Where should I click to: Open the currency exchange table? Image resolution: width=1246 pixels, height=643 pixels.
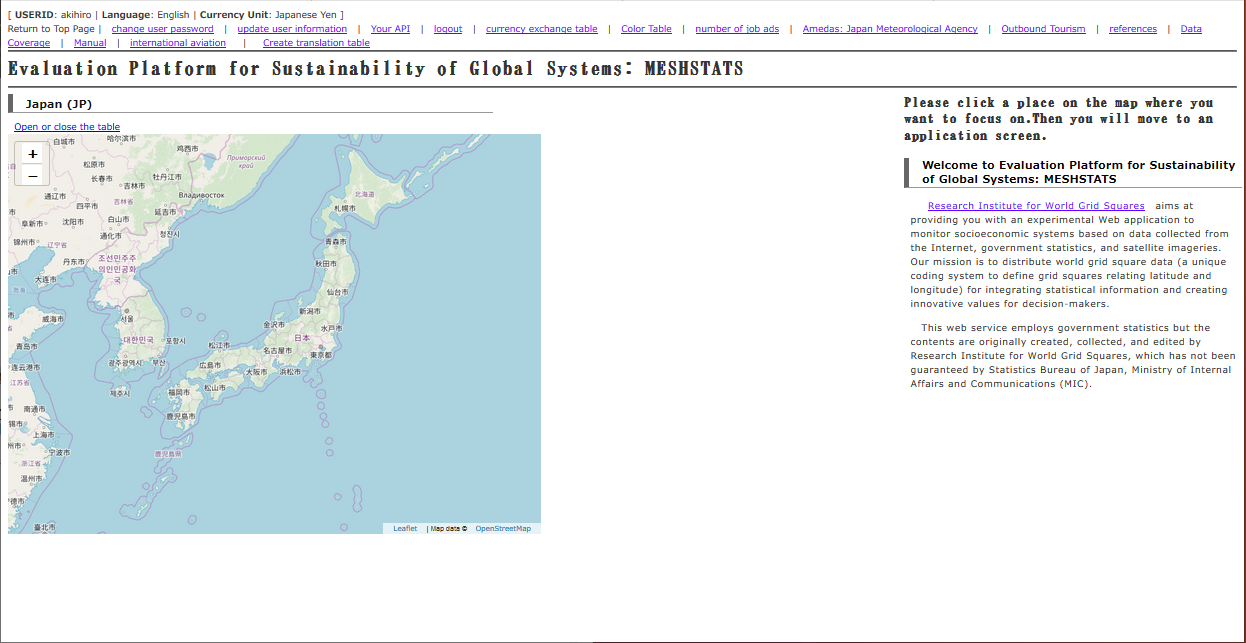click(541, 29)
